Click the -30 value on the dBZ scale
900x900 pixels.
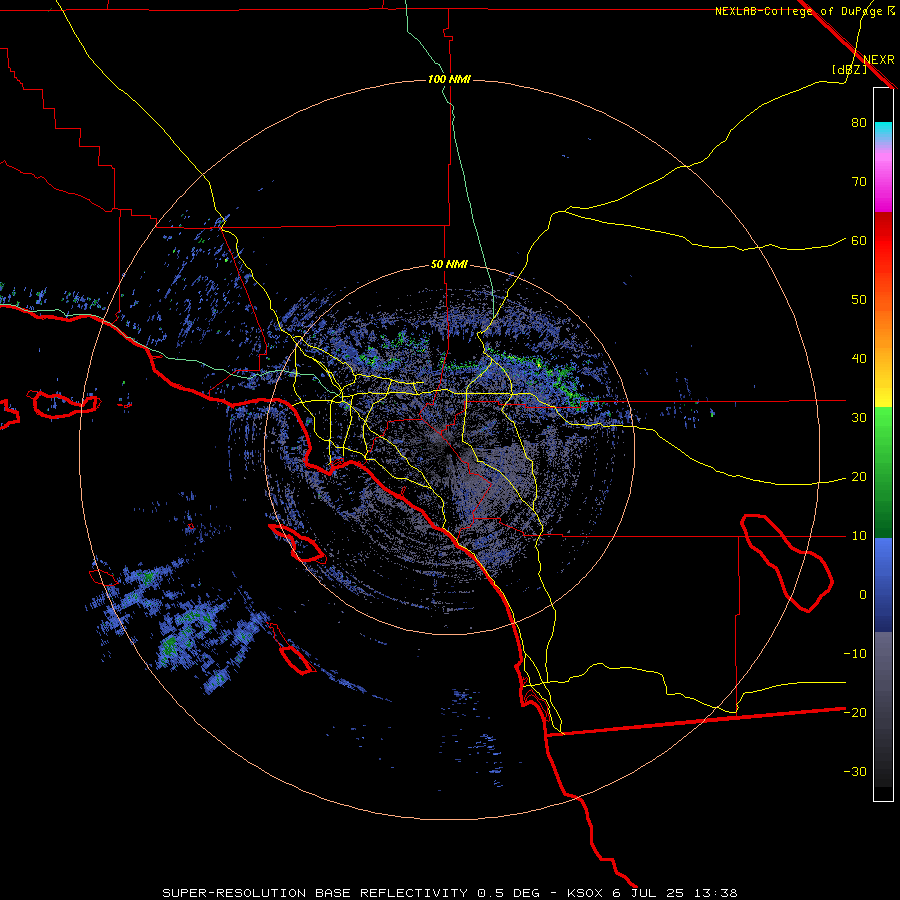855,771
